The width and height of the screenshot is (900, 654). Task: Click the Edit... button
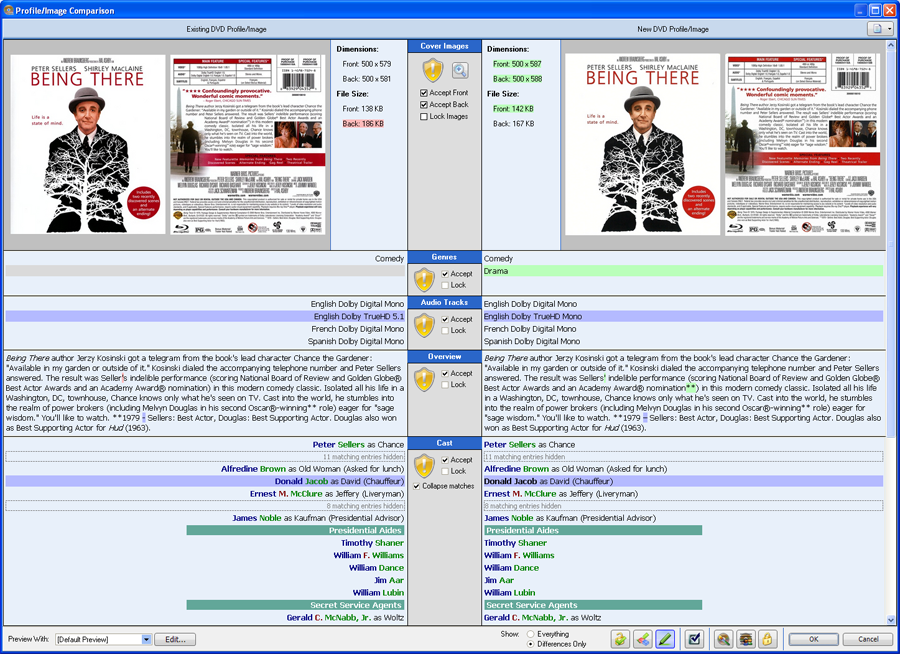tap(175, 639)
